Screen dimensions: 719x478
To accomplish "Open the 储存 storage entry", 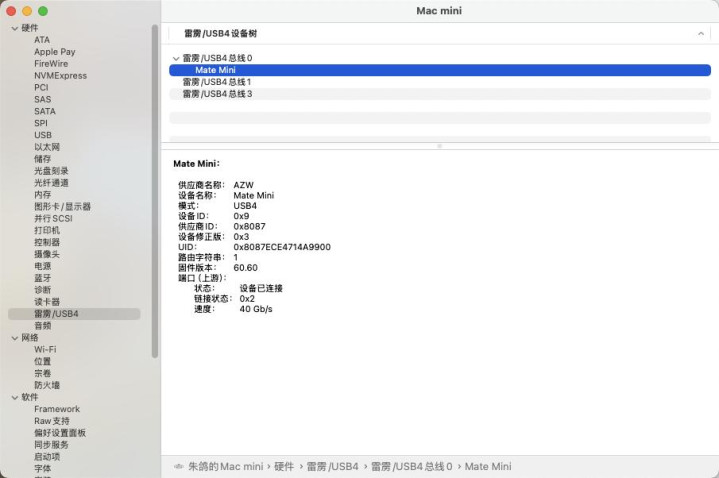I will 42,159.
